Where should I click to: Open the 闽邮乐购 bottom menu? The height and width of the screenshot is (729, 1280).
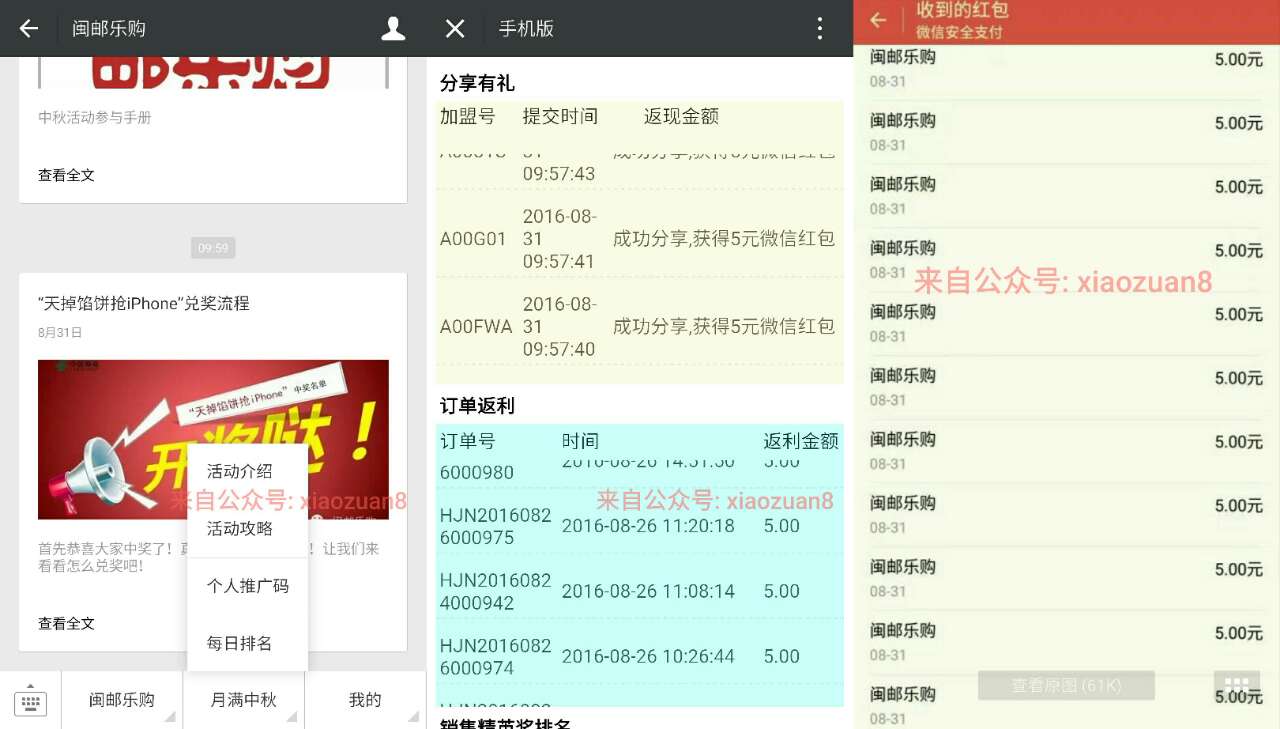pos(122,700)
